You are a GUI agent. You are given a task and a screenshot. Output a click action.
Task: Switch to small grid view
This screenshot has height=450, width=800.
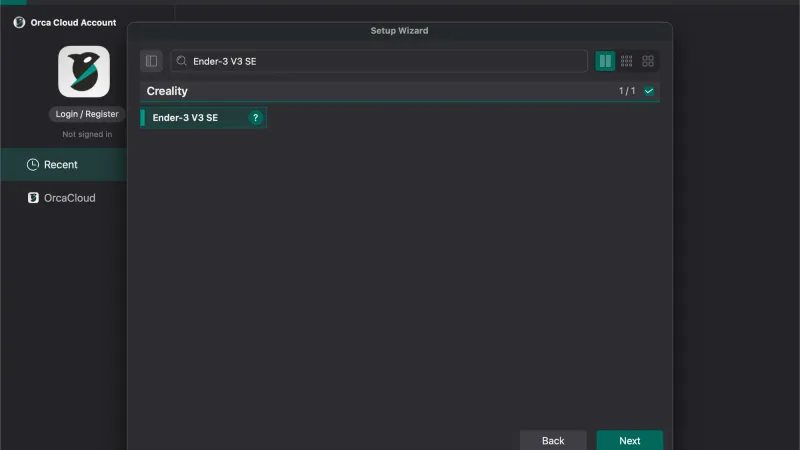click(x=627, y=61)
